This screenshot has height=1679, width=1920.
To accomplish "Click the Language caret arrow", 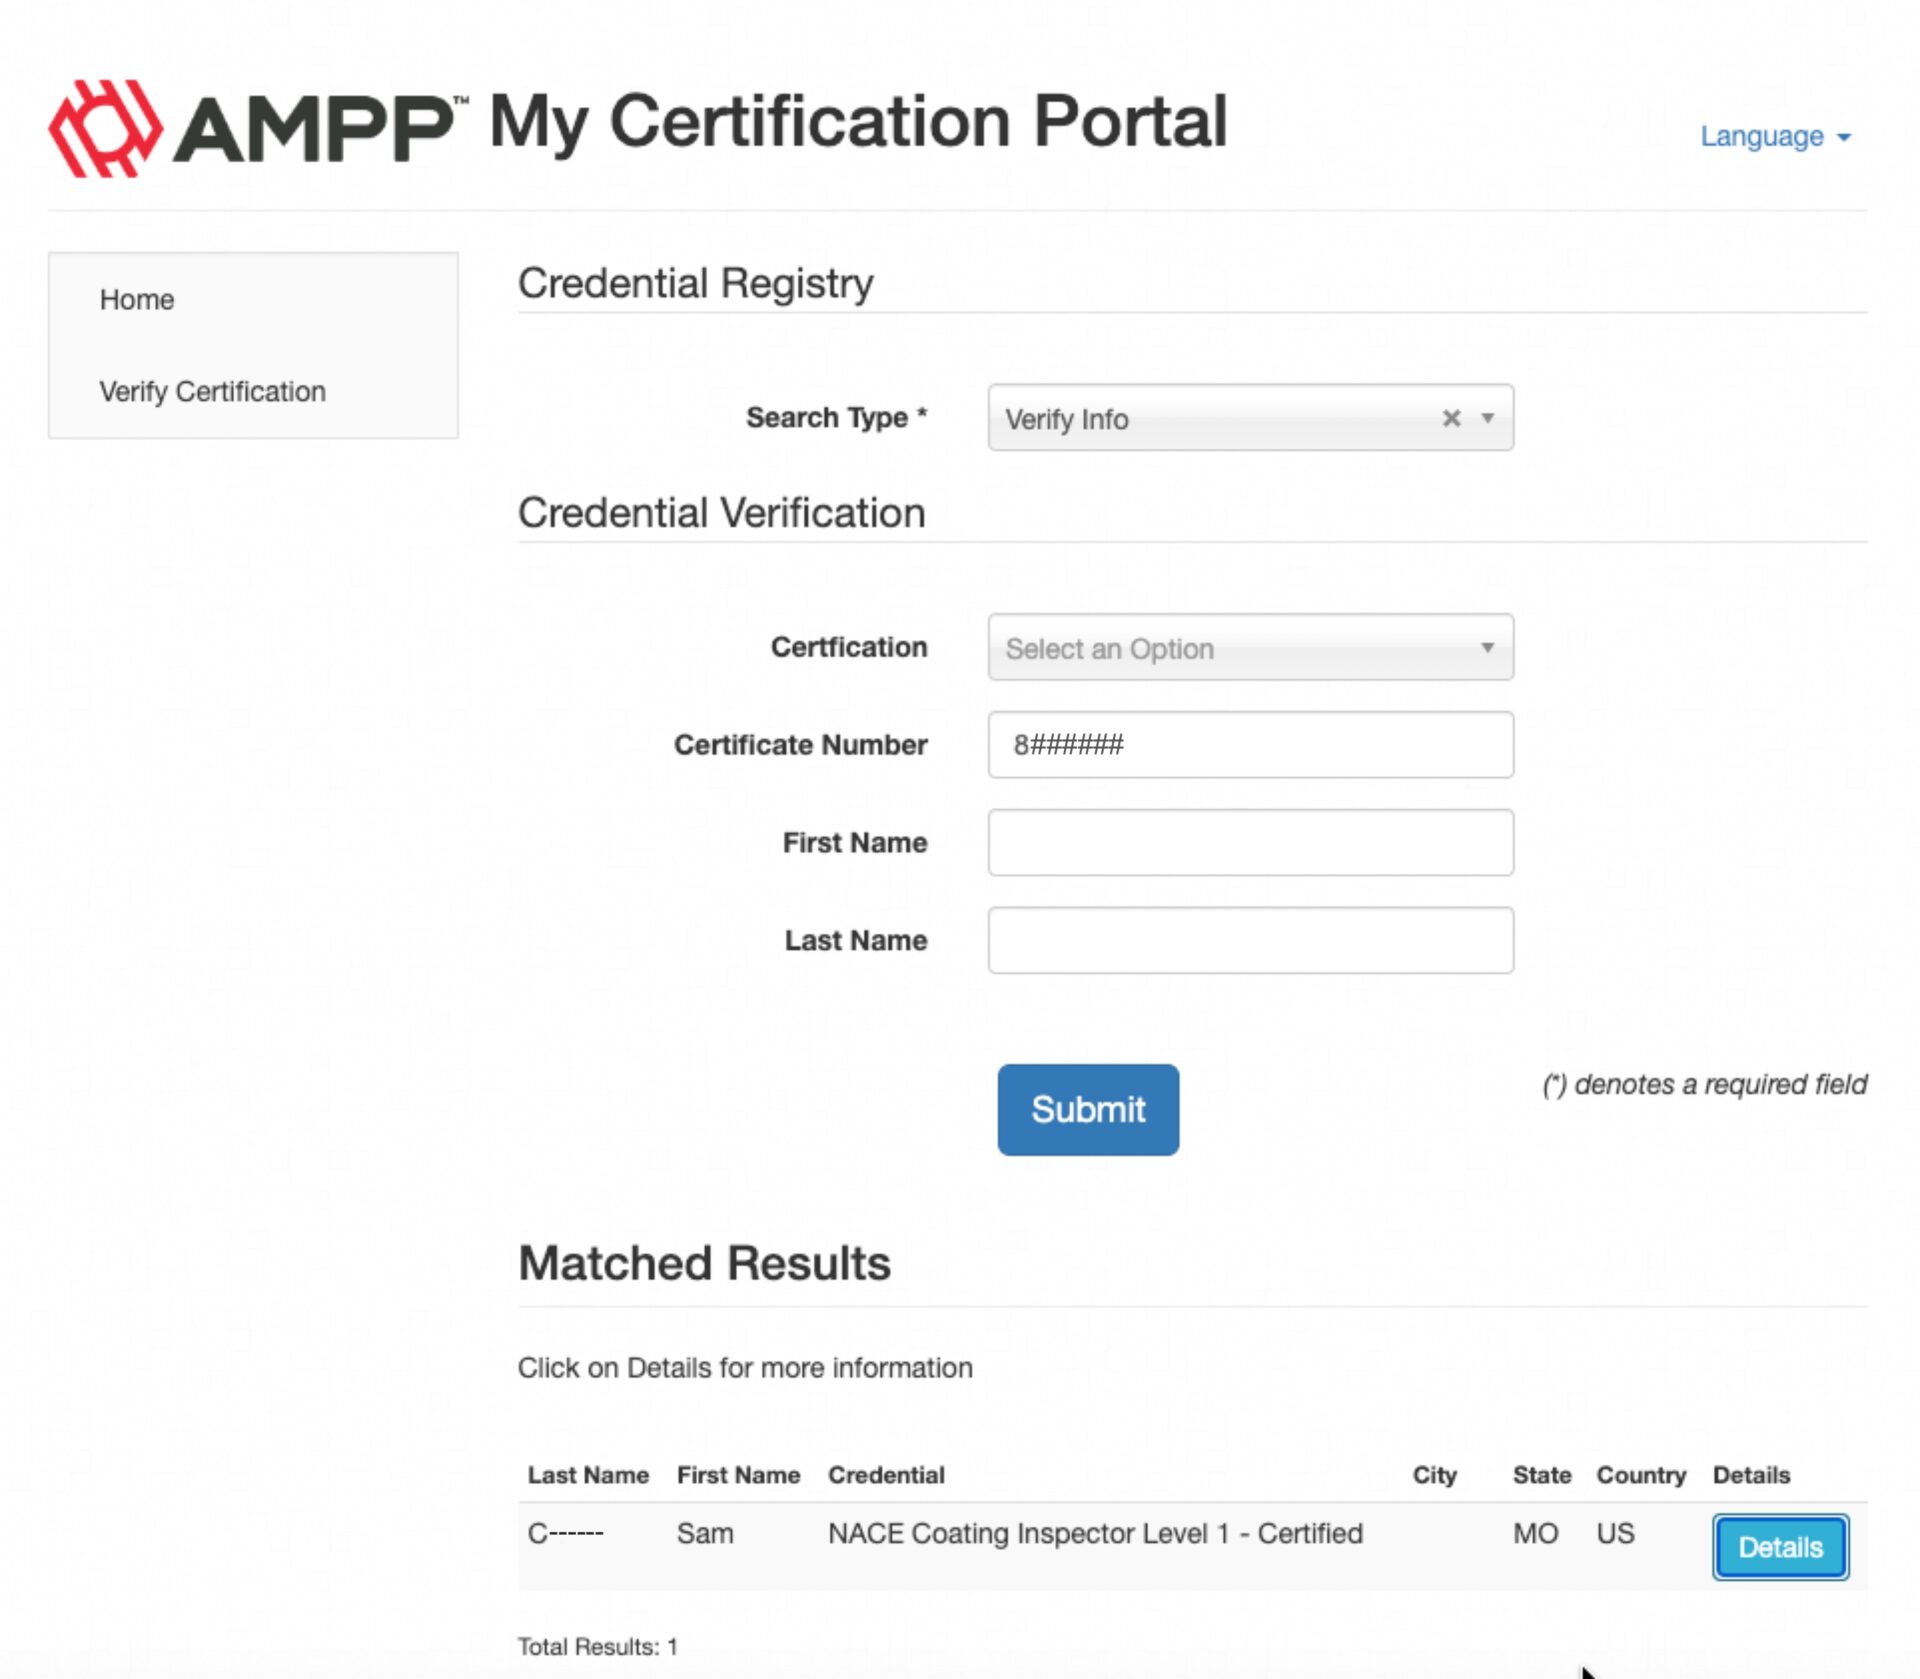I will 1844,137.
